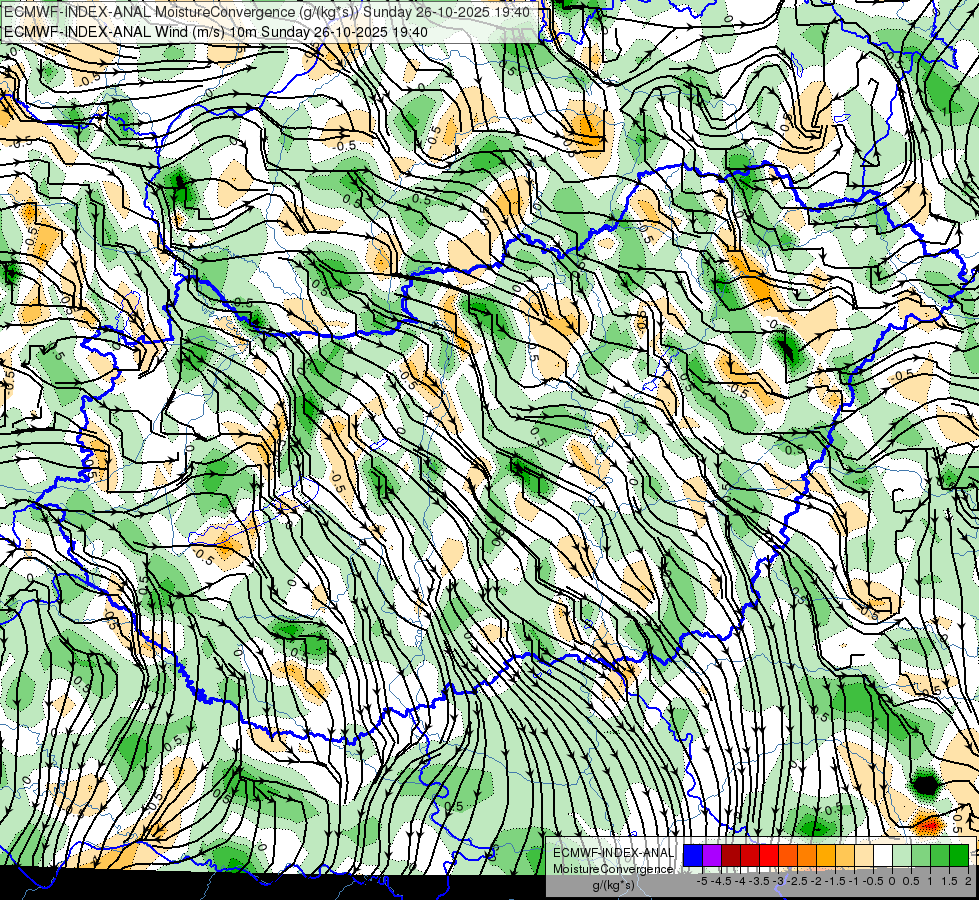Click the 'ECMWF-INDEX-ANAL' label in the legend box
This screenshot has height=900, width=979.
614,853
